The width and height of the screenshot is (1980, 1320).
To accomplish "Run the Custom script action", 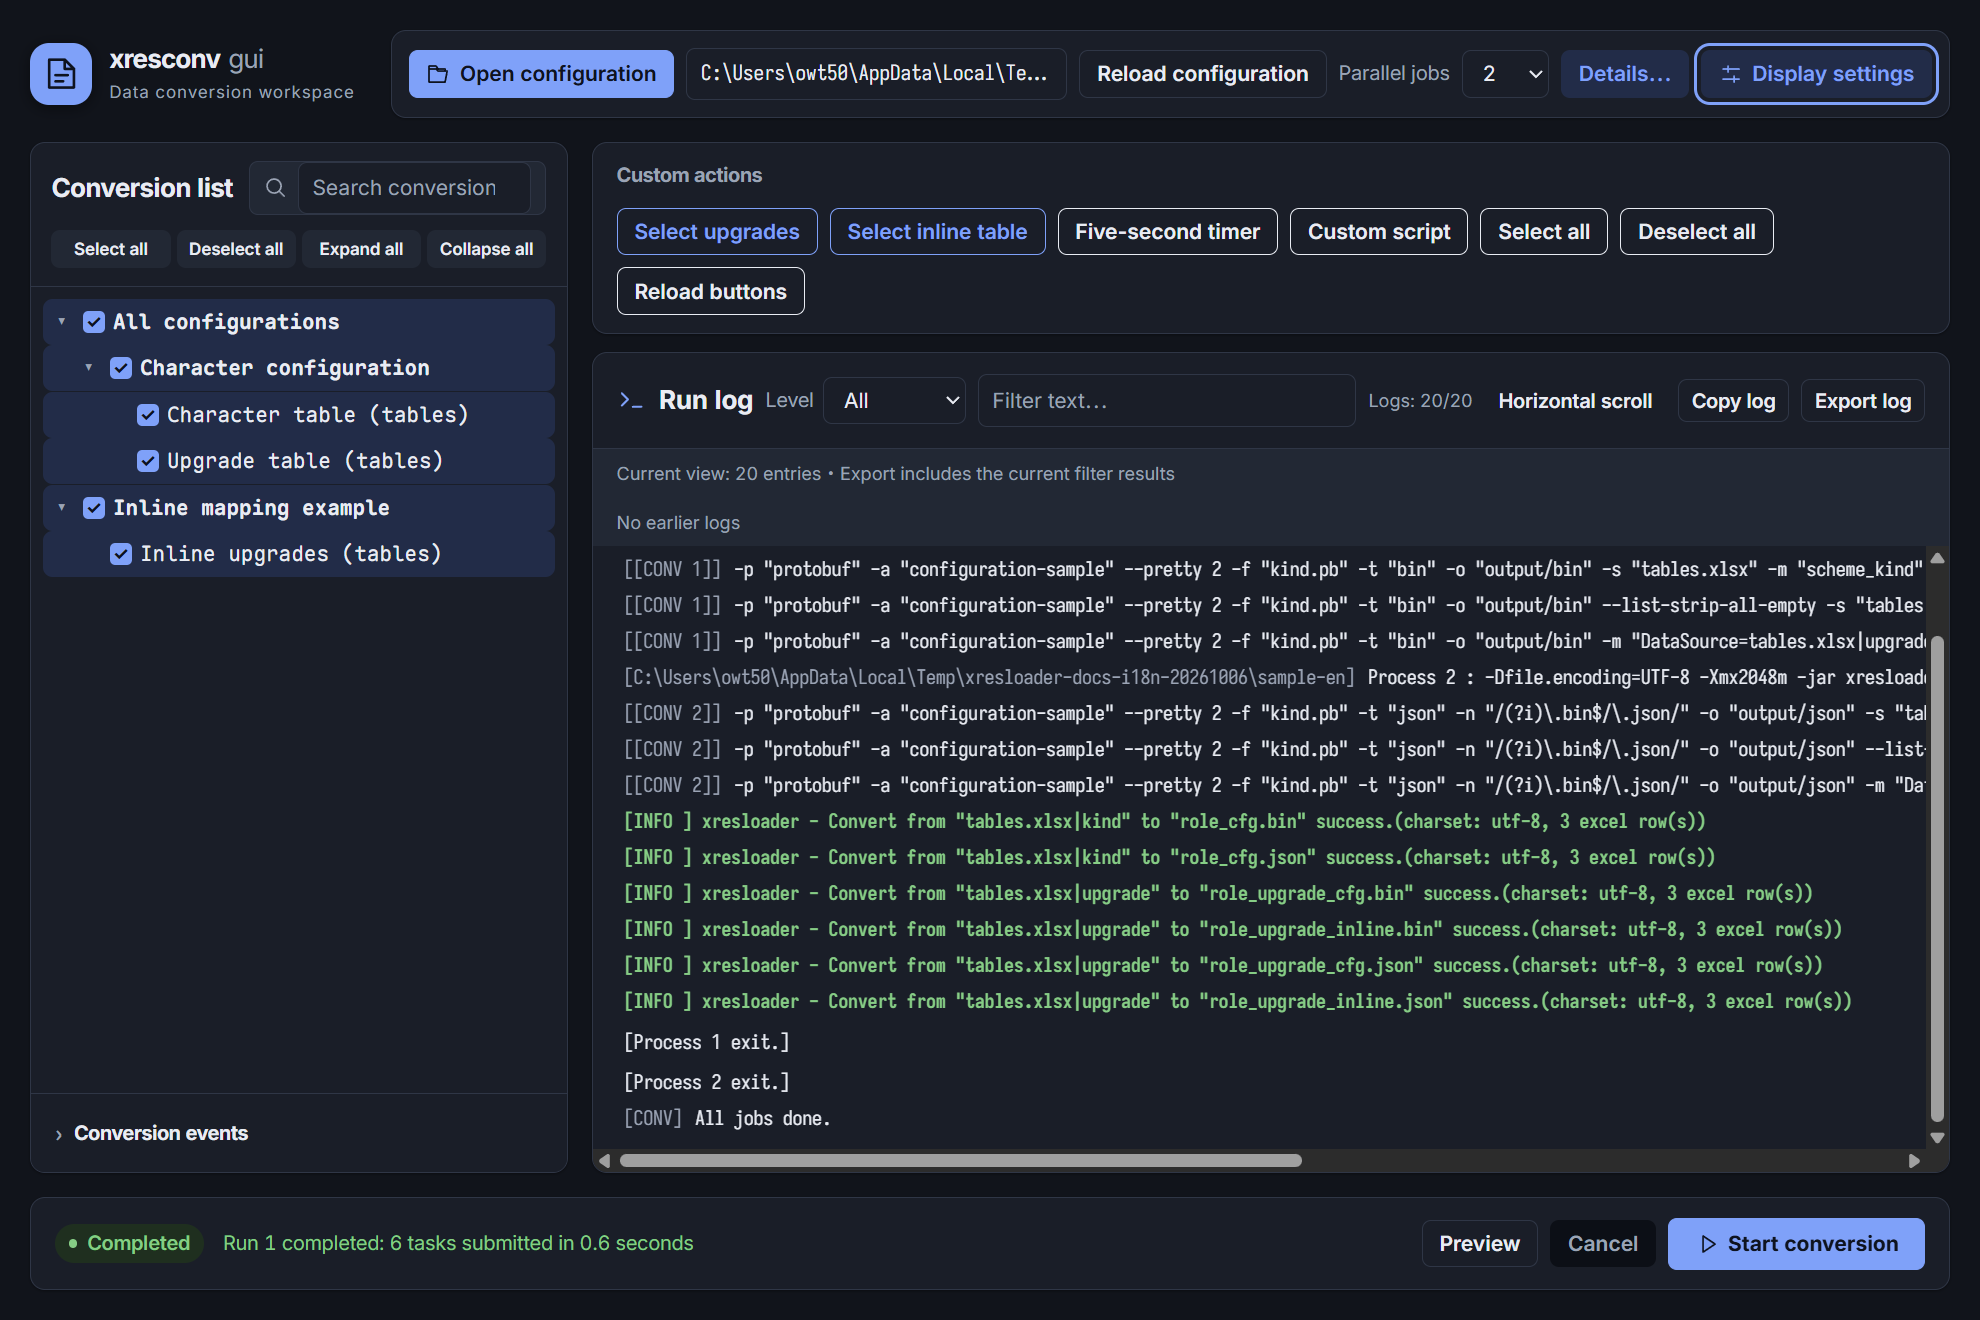I will (1378, 232).
